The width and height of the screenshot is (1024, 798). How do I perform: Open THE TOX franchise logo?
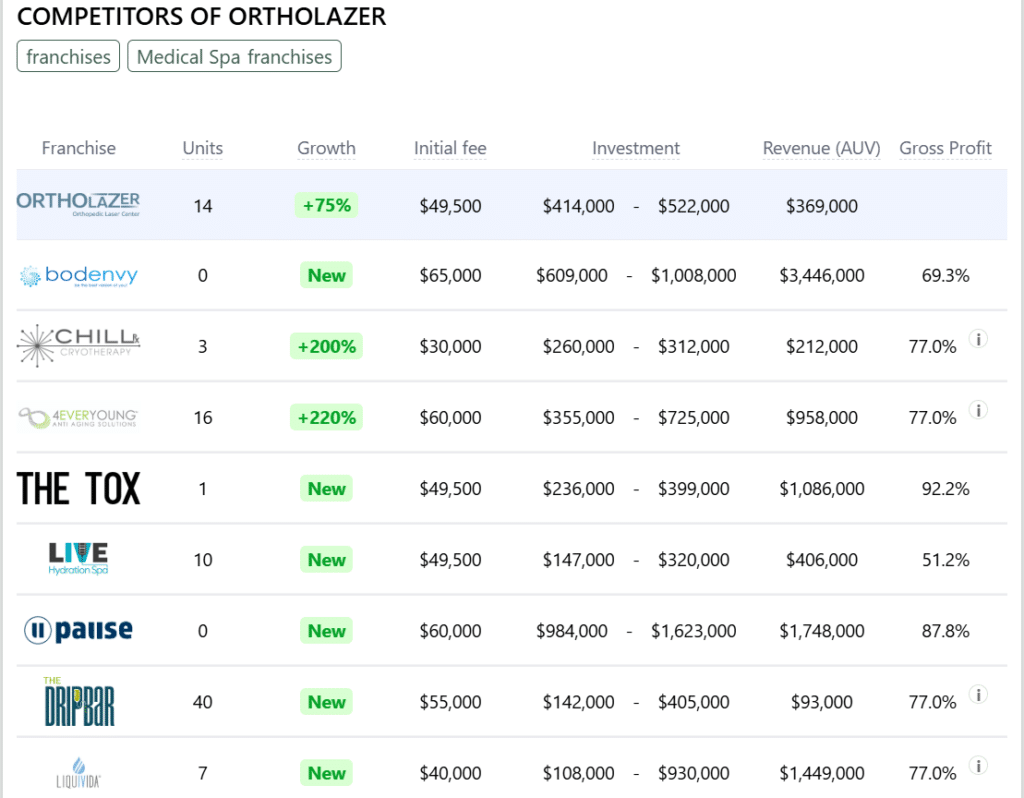78,488
